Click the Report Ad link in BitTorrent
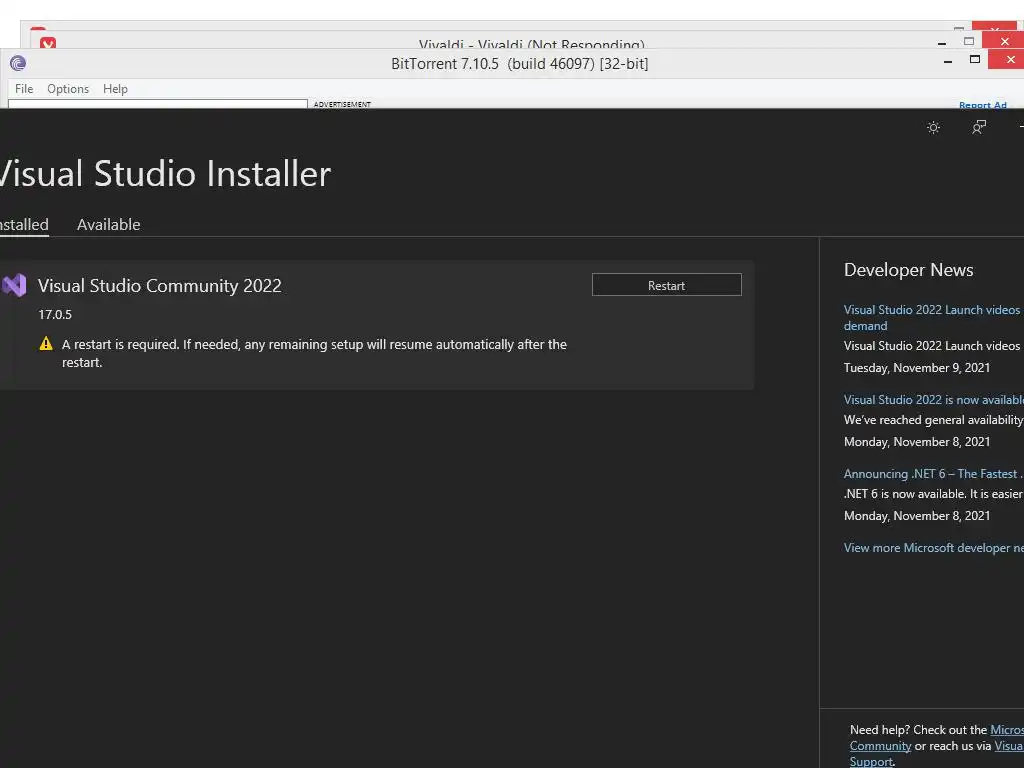The image size is (1024, 768). coord(982,104)
